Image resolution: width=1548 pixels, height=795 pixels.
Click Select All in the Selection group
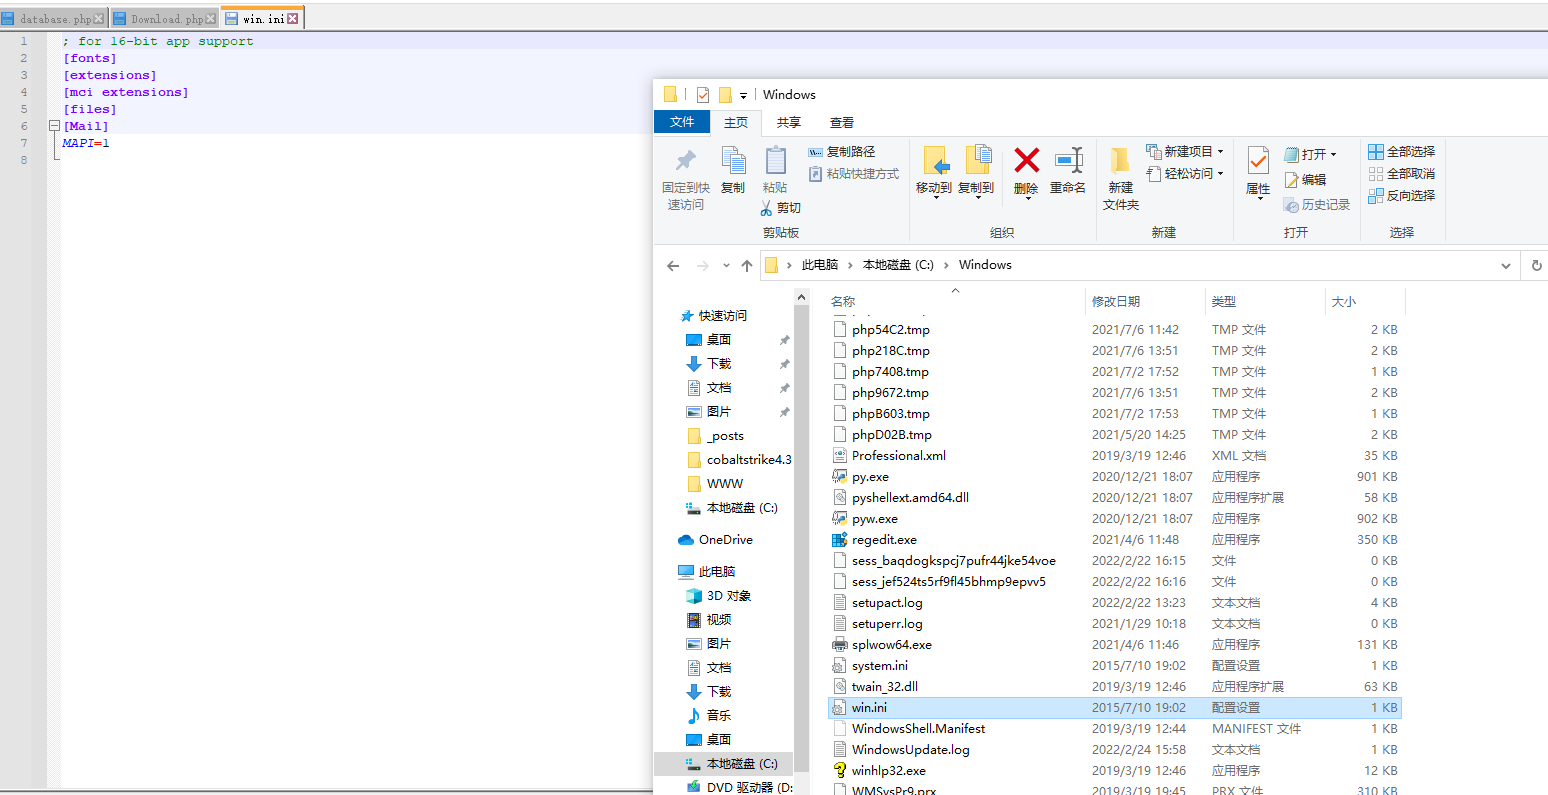(x=1402, y=151)
